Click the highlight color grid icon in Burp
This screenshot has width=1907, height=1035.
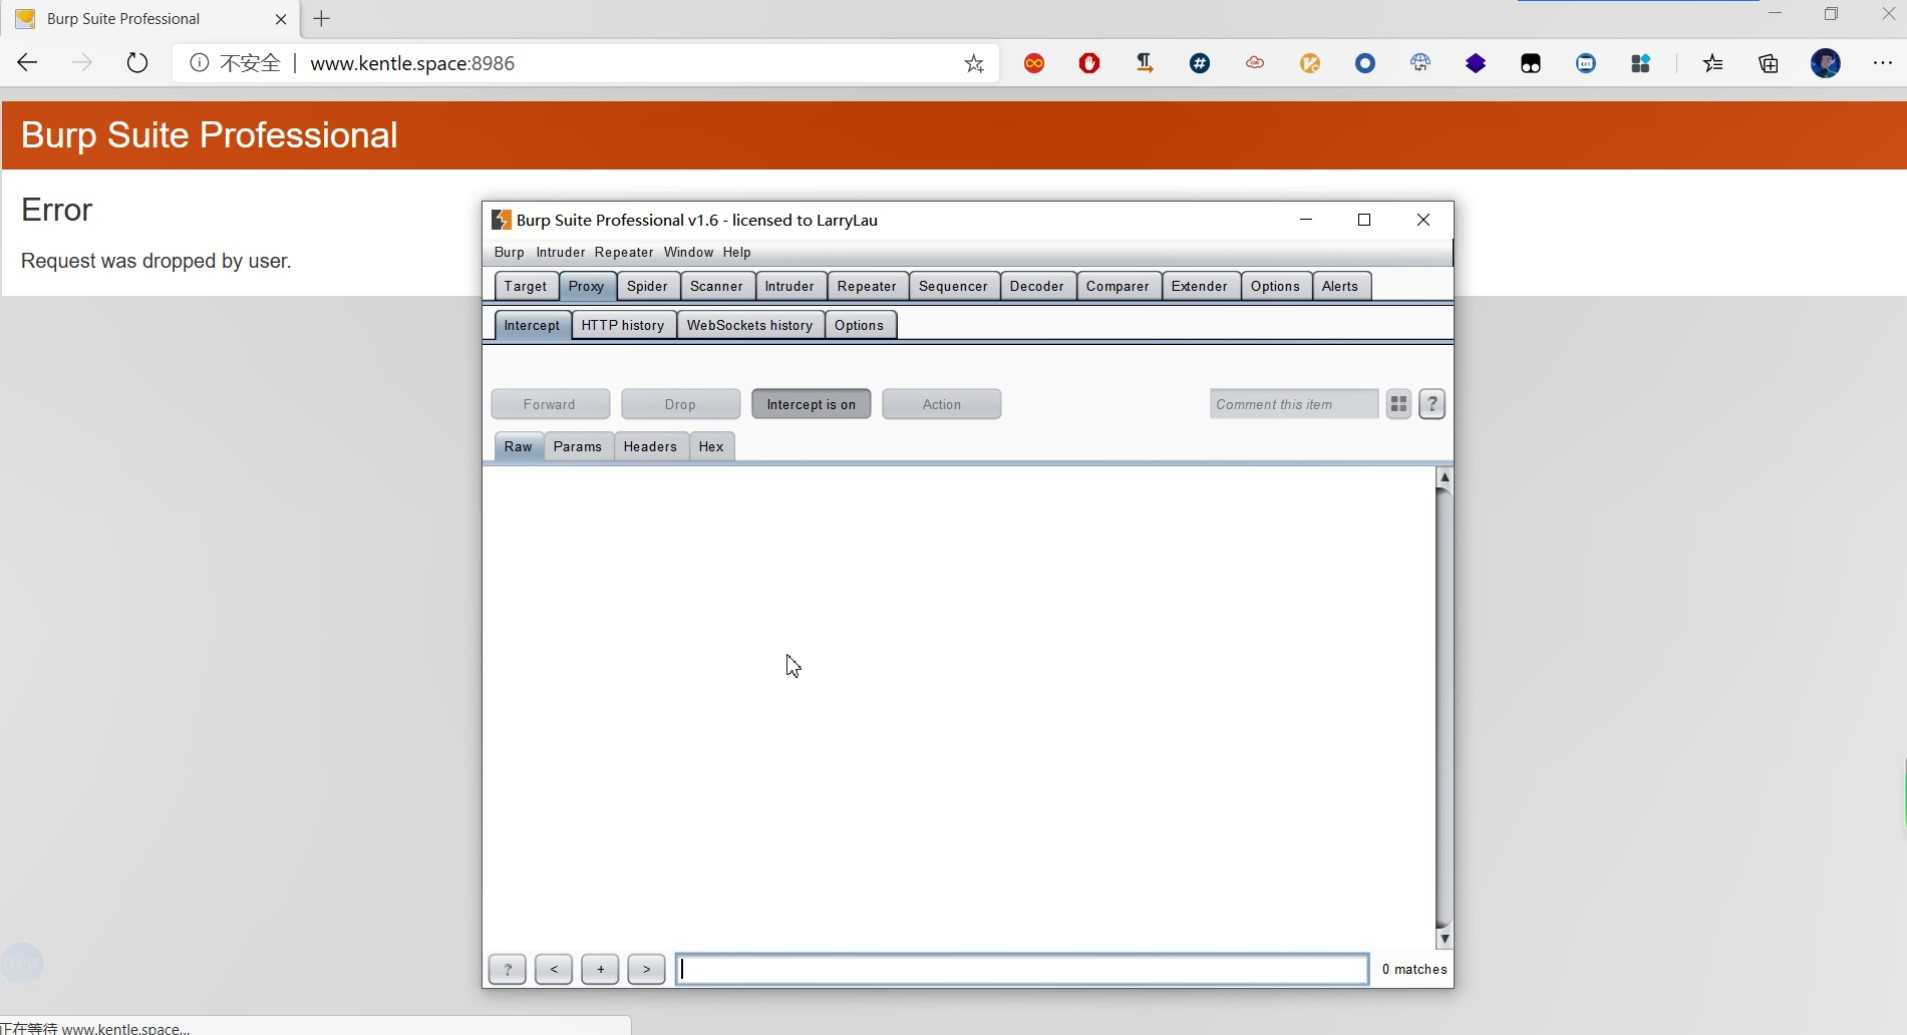coord(1398,404)
